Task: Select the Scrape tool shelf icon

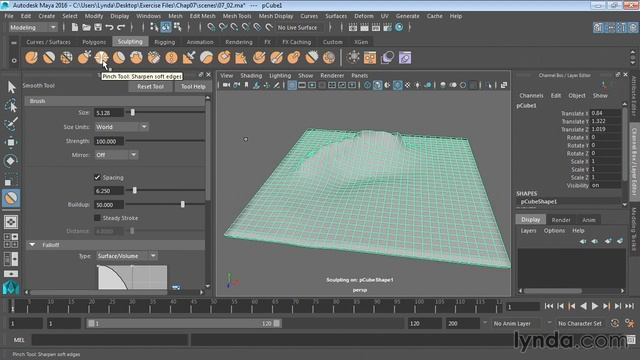Action: pos(224,58)
